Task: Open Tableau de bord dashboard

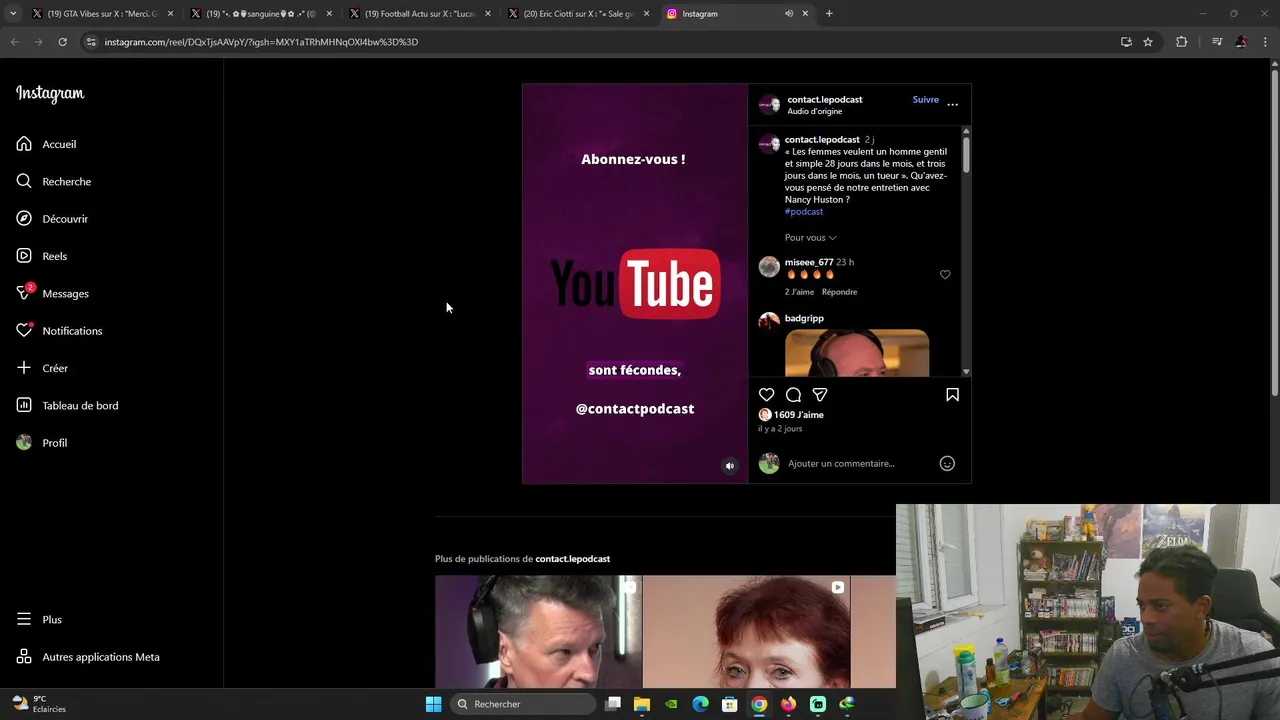Action: tap(67, 405)
